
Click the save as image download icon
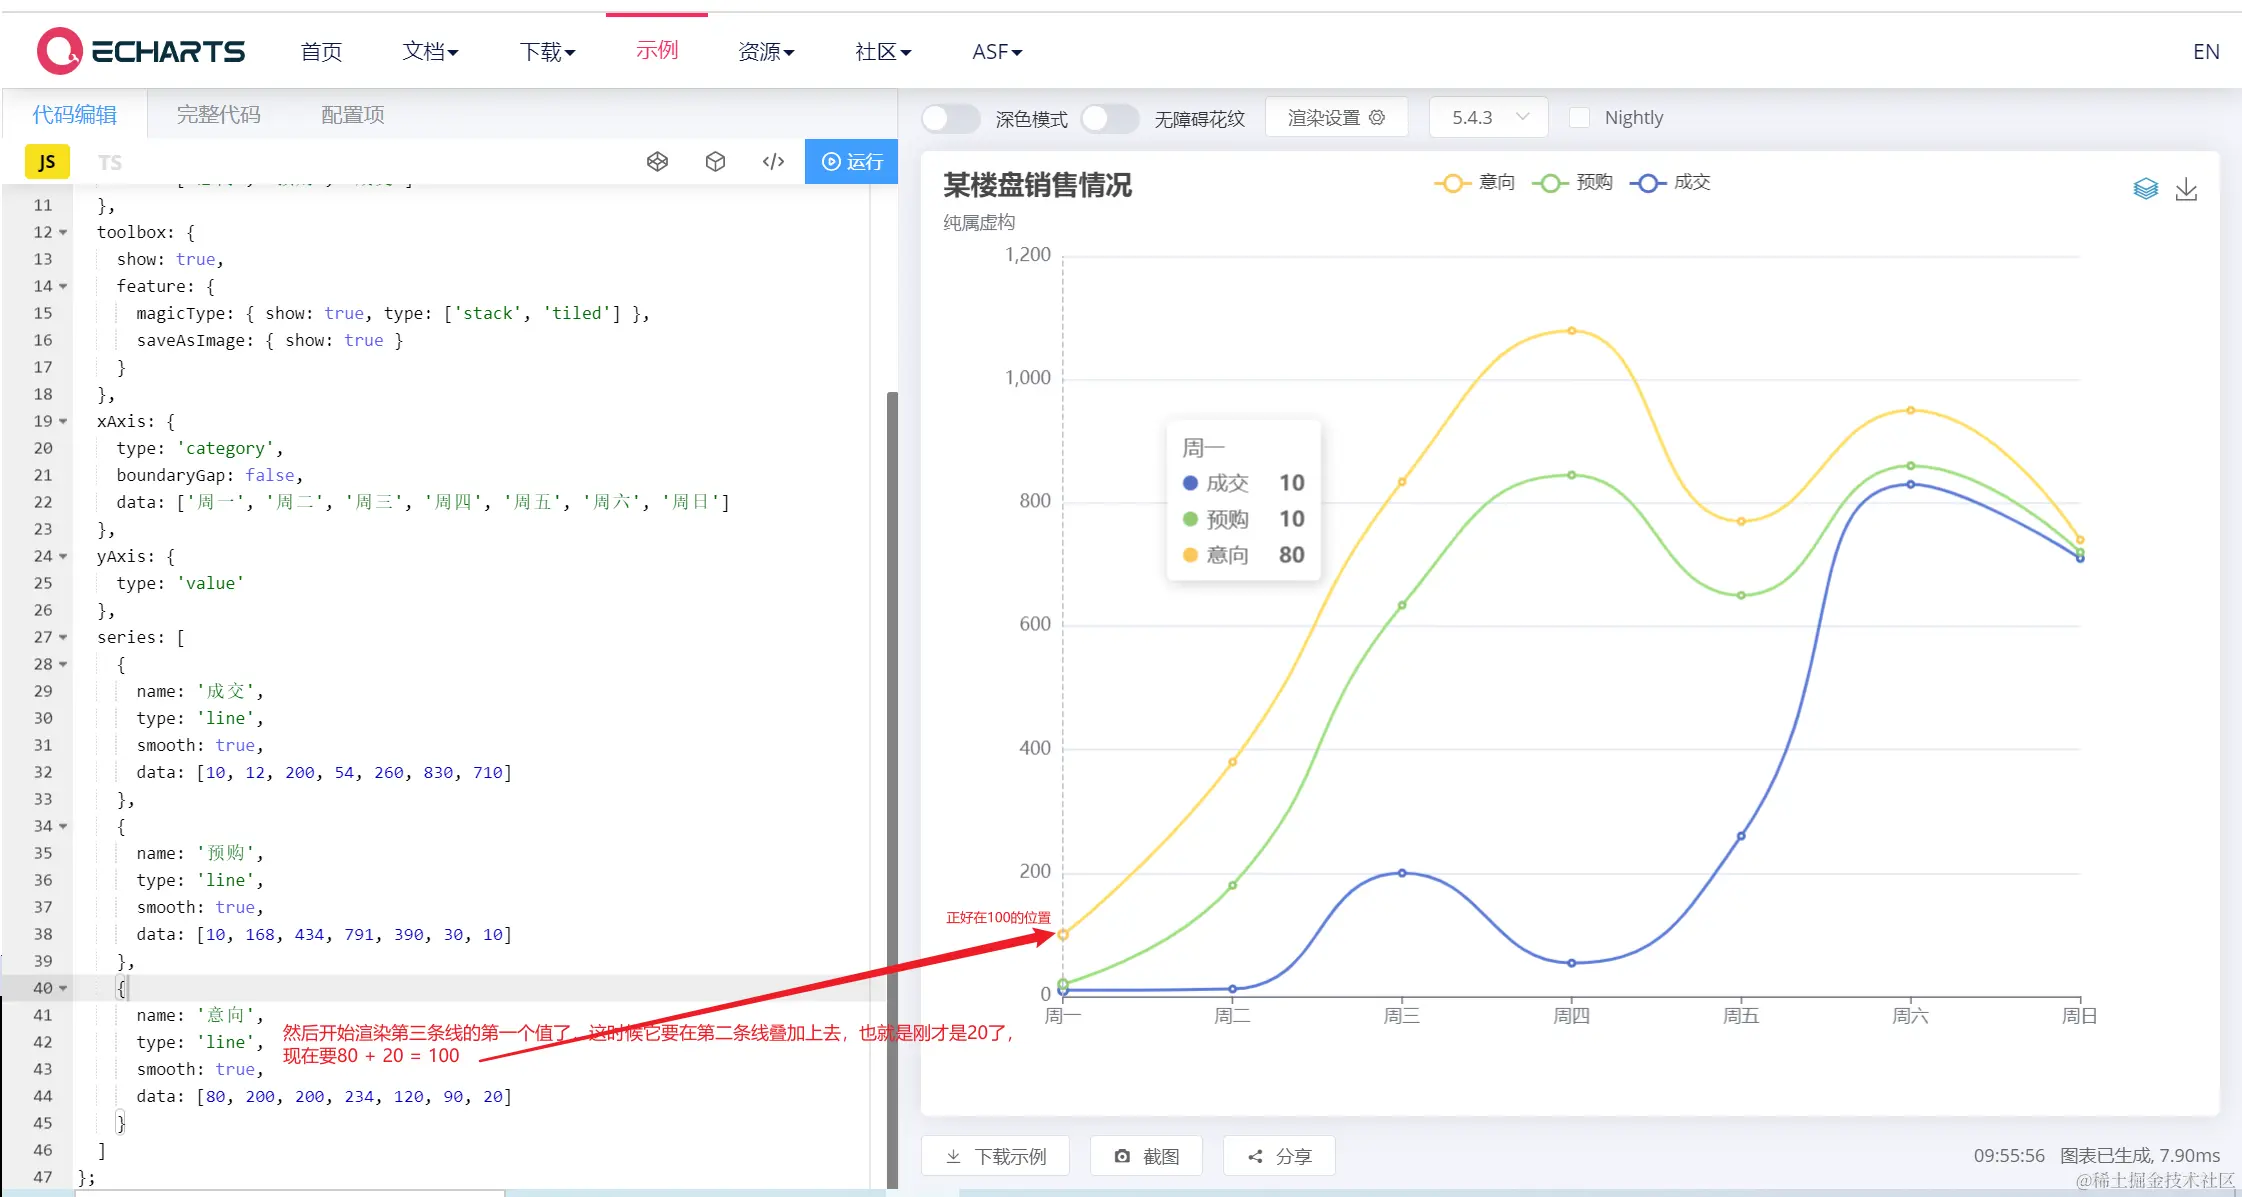pos(2186,189)
